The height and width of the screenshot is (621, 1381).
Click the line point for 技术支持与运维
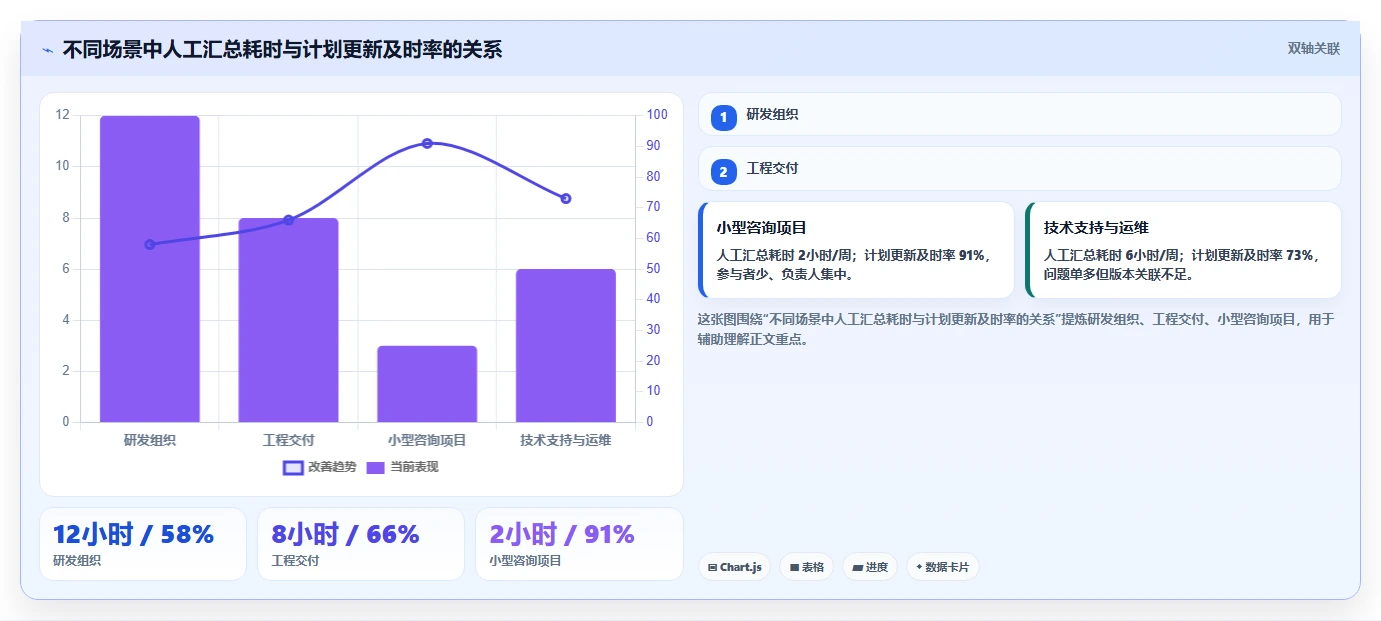[x=566, y=198]
